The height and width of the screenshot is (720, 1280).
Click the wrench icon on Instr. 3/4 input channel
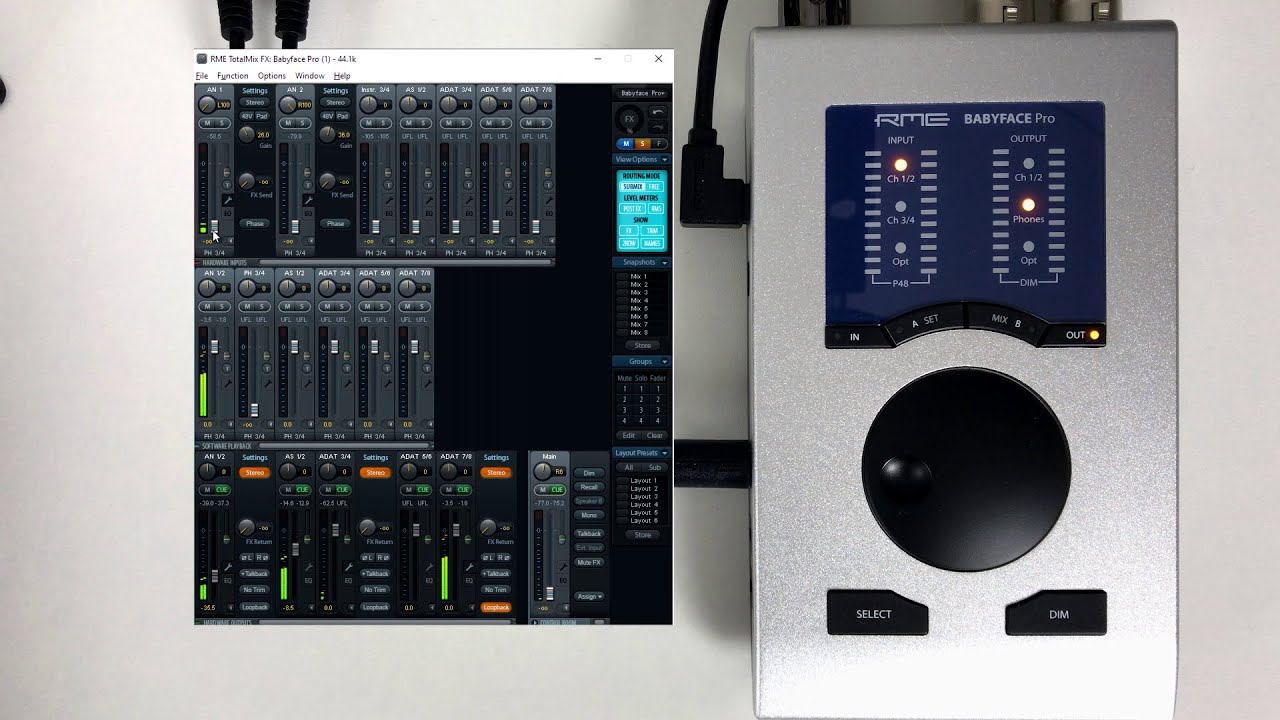389,200
